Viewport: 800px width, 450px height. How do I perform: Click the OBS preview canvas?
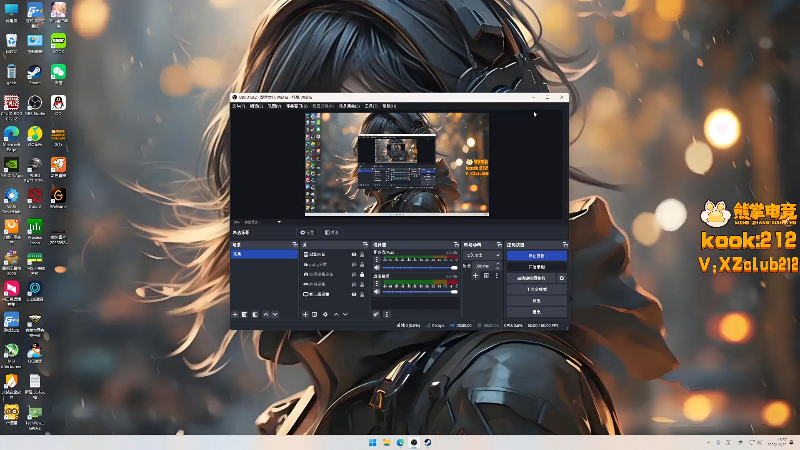tap(397, 164)
